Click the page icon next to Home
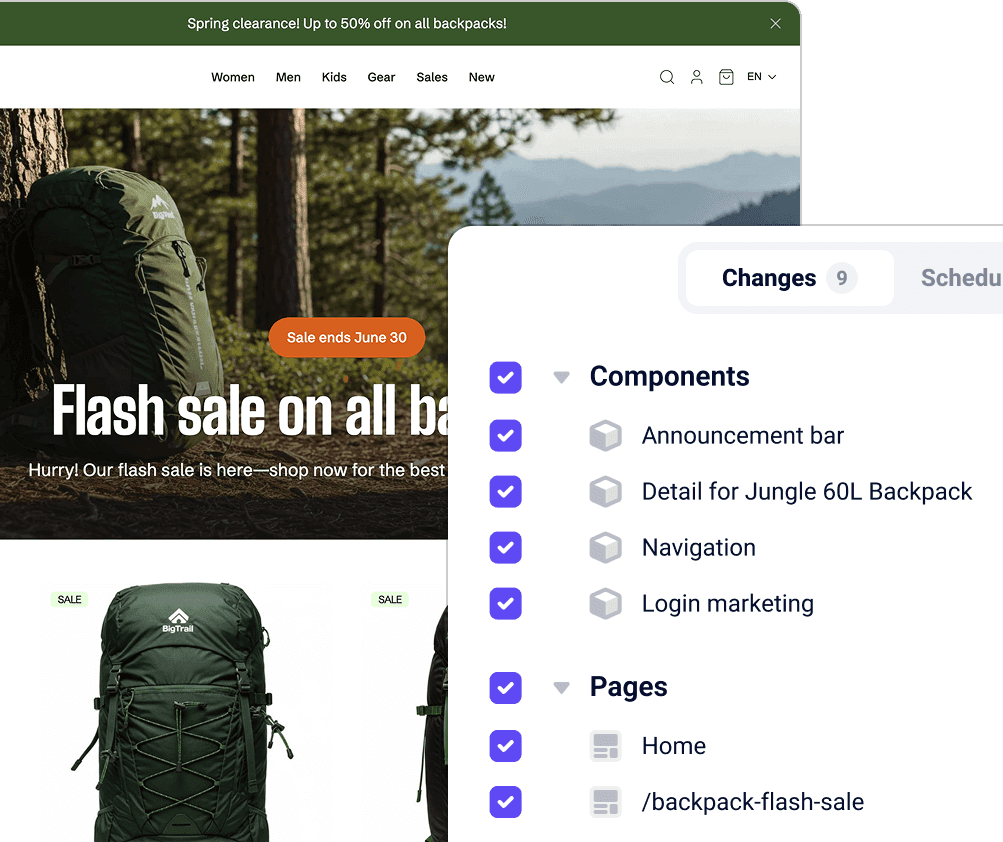 tap(605, 745)
